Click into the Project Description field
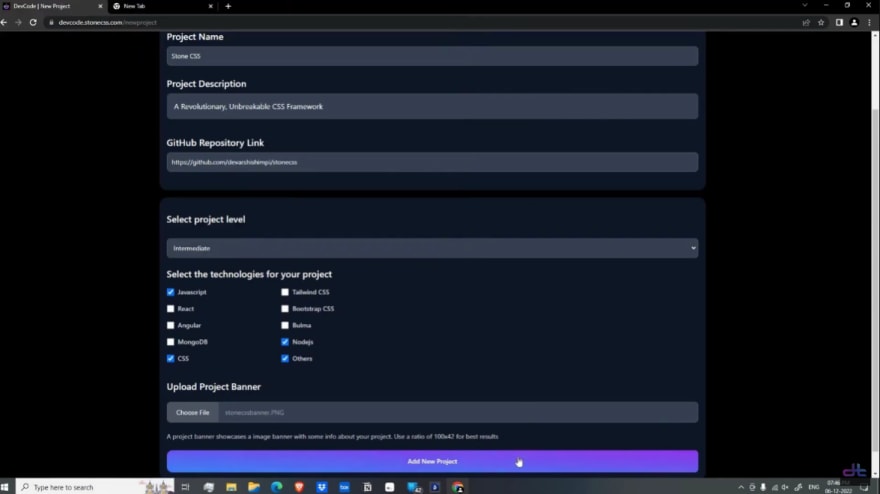The width and height of the screenshot is (880, 494). tap(432, 107)
